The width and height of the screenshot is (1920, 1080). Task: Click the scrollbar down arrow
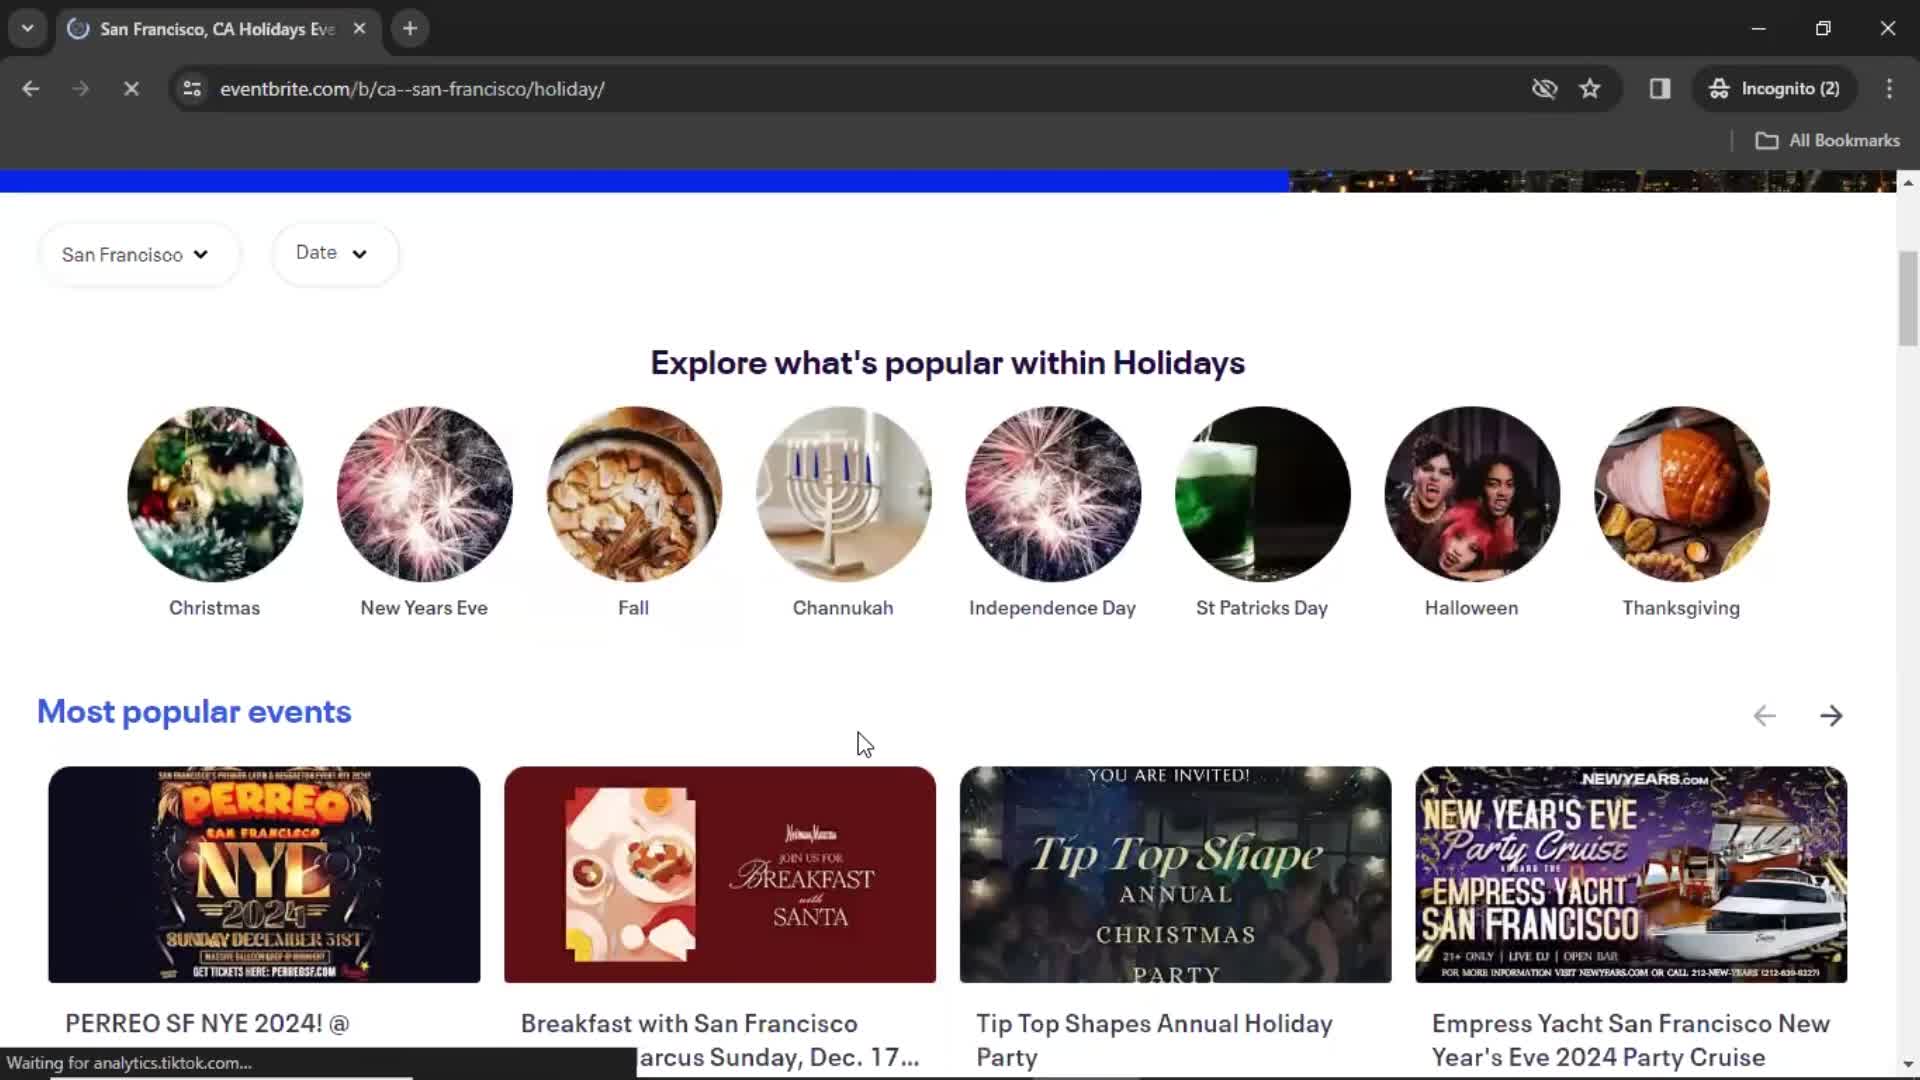point(1908,1065)
